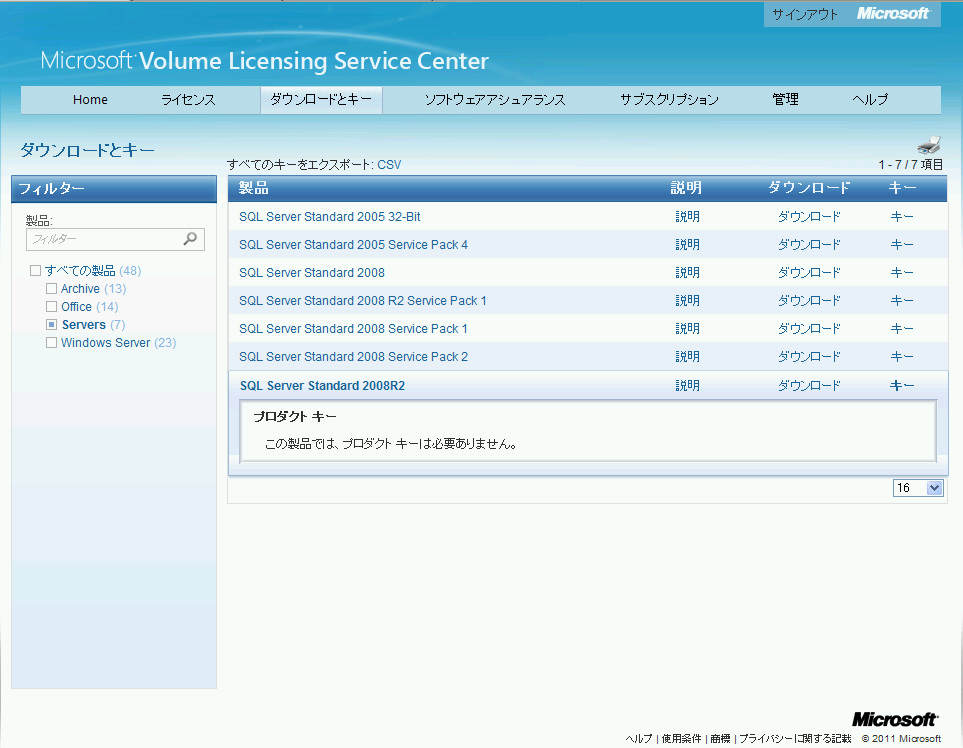Click キー for SQL Server Standard 2008R2
The height and width of the screenshot is (748, 963).
click(902, 386)
